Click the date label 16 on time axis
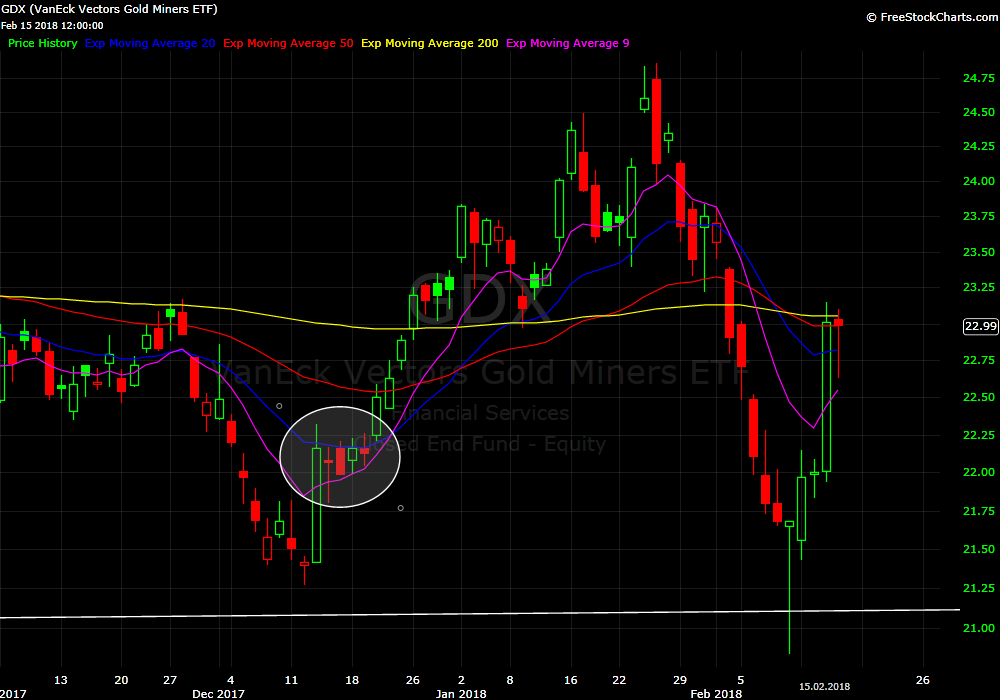This screenshot has width=1000, height=700. 571,680
